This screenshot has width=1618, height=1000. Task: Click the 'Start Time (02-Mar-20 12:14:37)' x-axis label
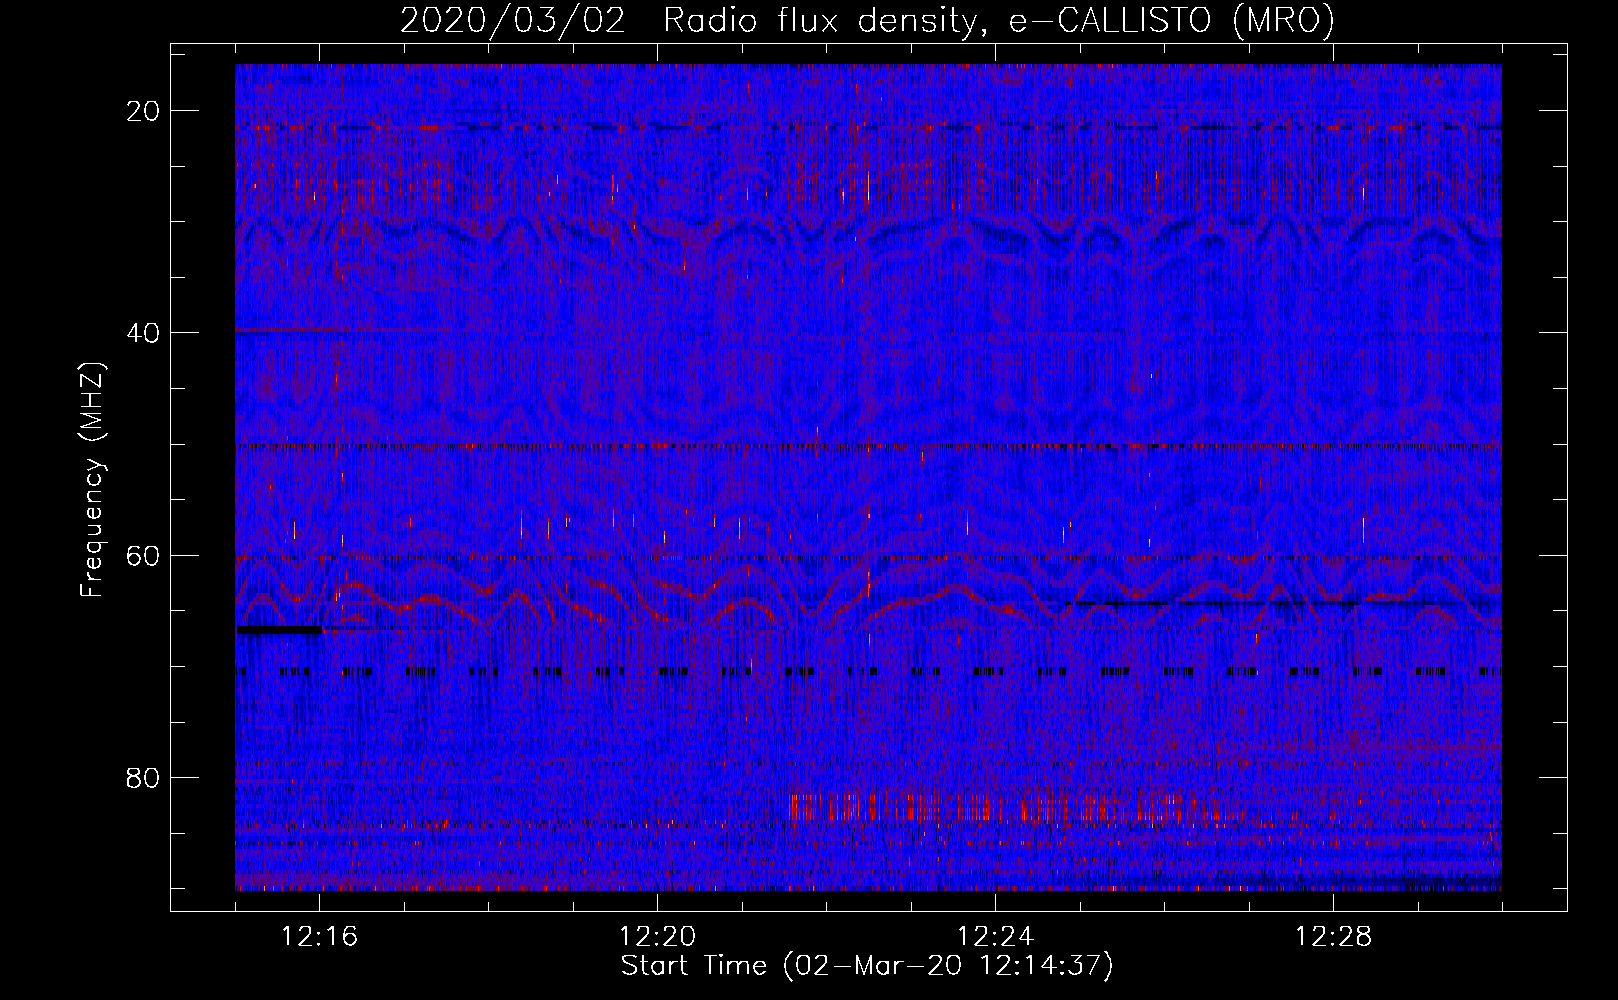coord(867,966)
